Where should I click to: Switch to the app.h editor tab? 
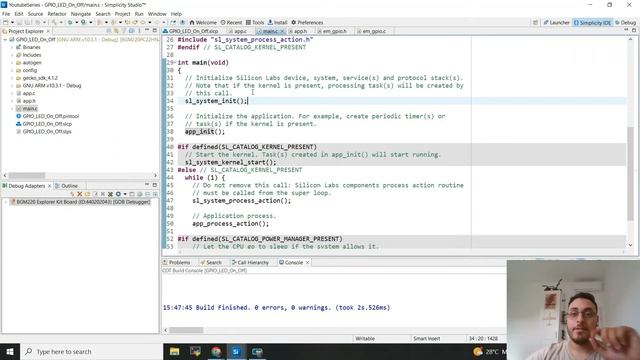298,31
